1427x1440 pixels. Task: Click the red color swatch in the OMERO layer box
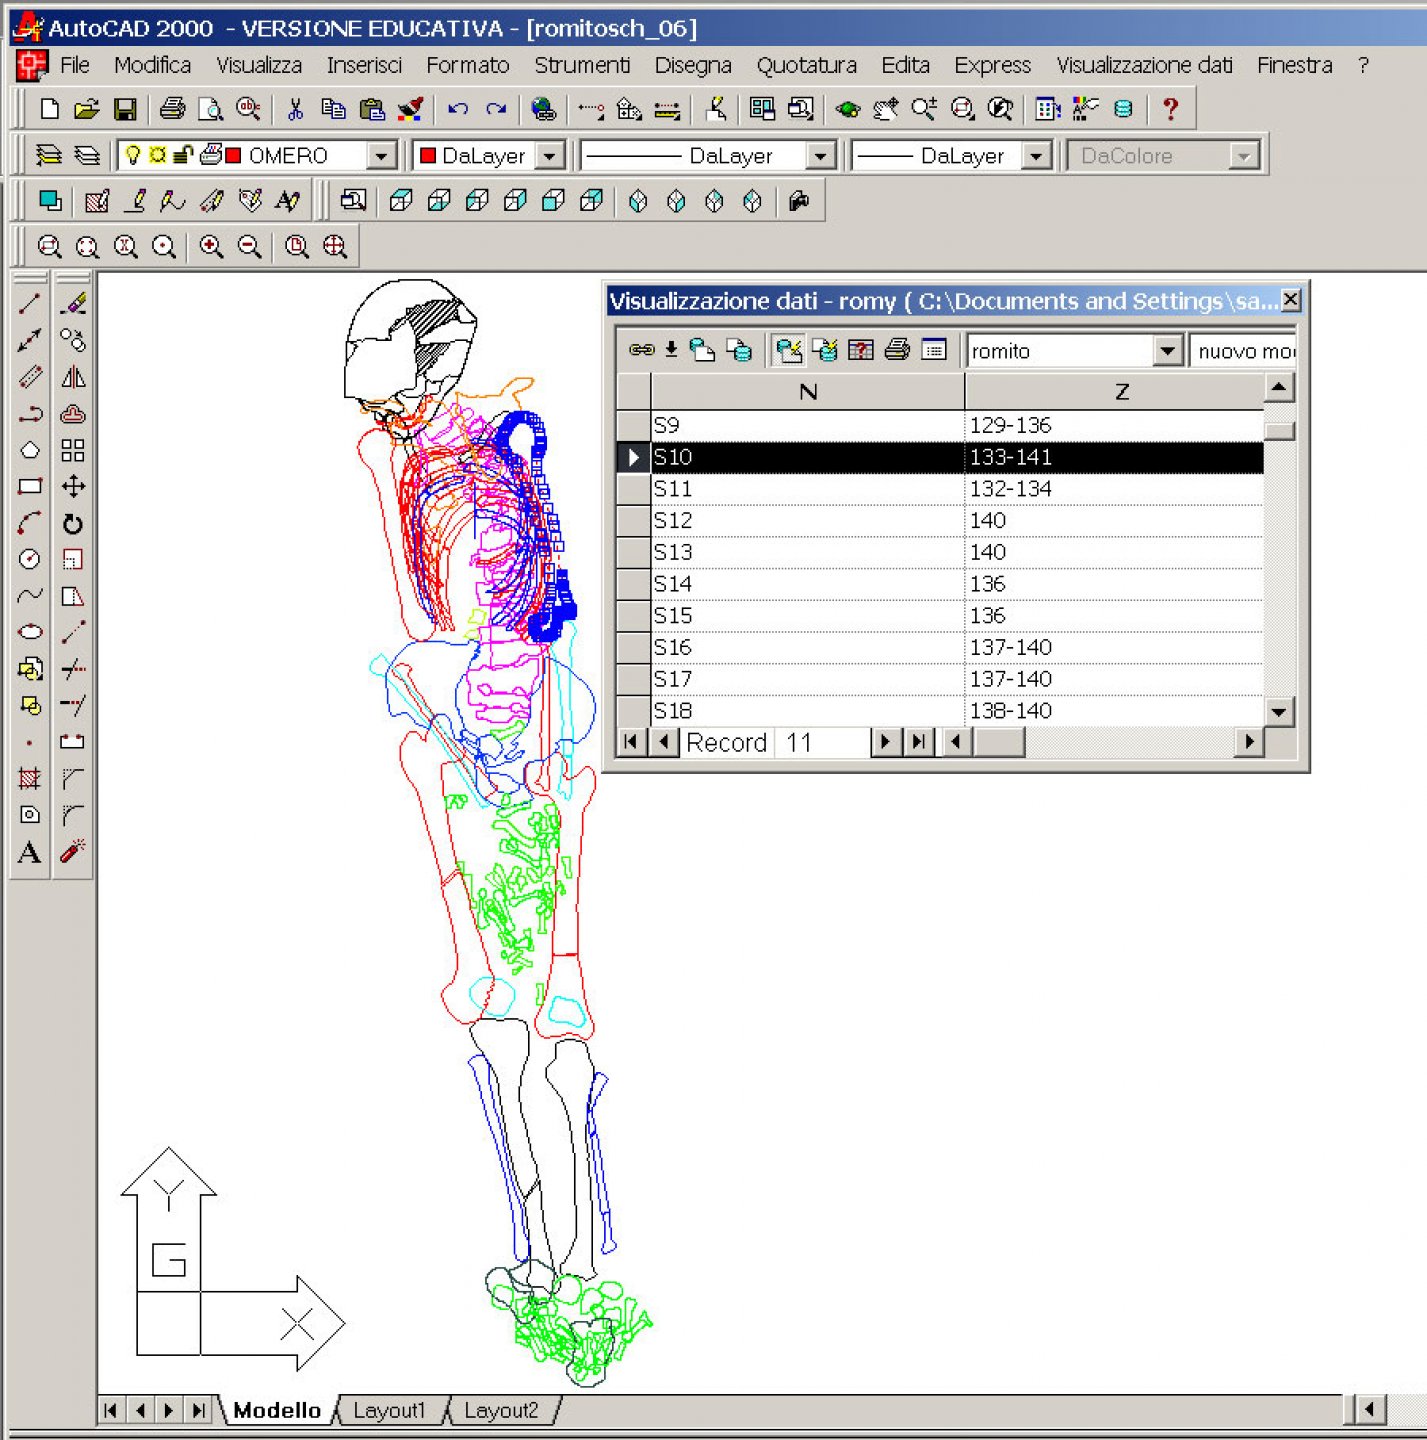pyautogui.click(x=234, y=156)
